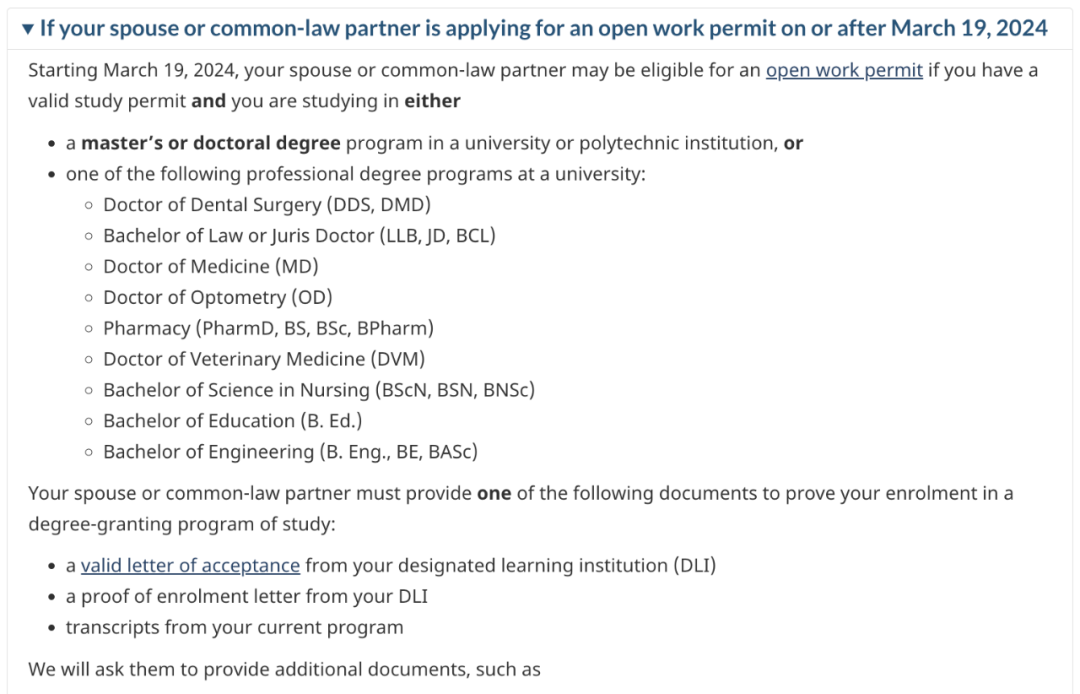Click the Bachelor of Education (B. Ed.) item
This screenshot has width=1080, height=694.
[x=232, y=421]
